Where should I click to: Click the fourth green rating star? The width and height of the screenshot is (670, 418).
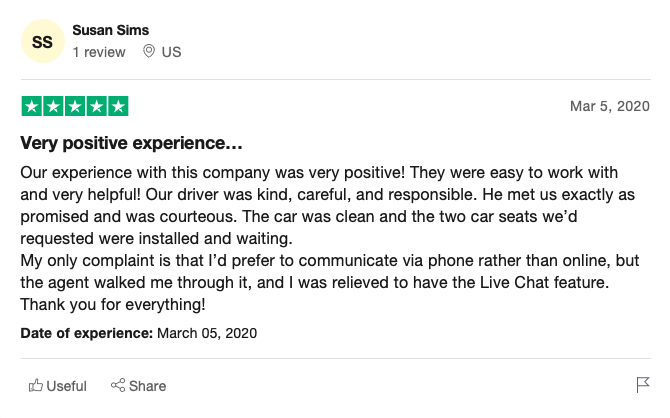pos(97,106)
